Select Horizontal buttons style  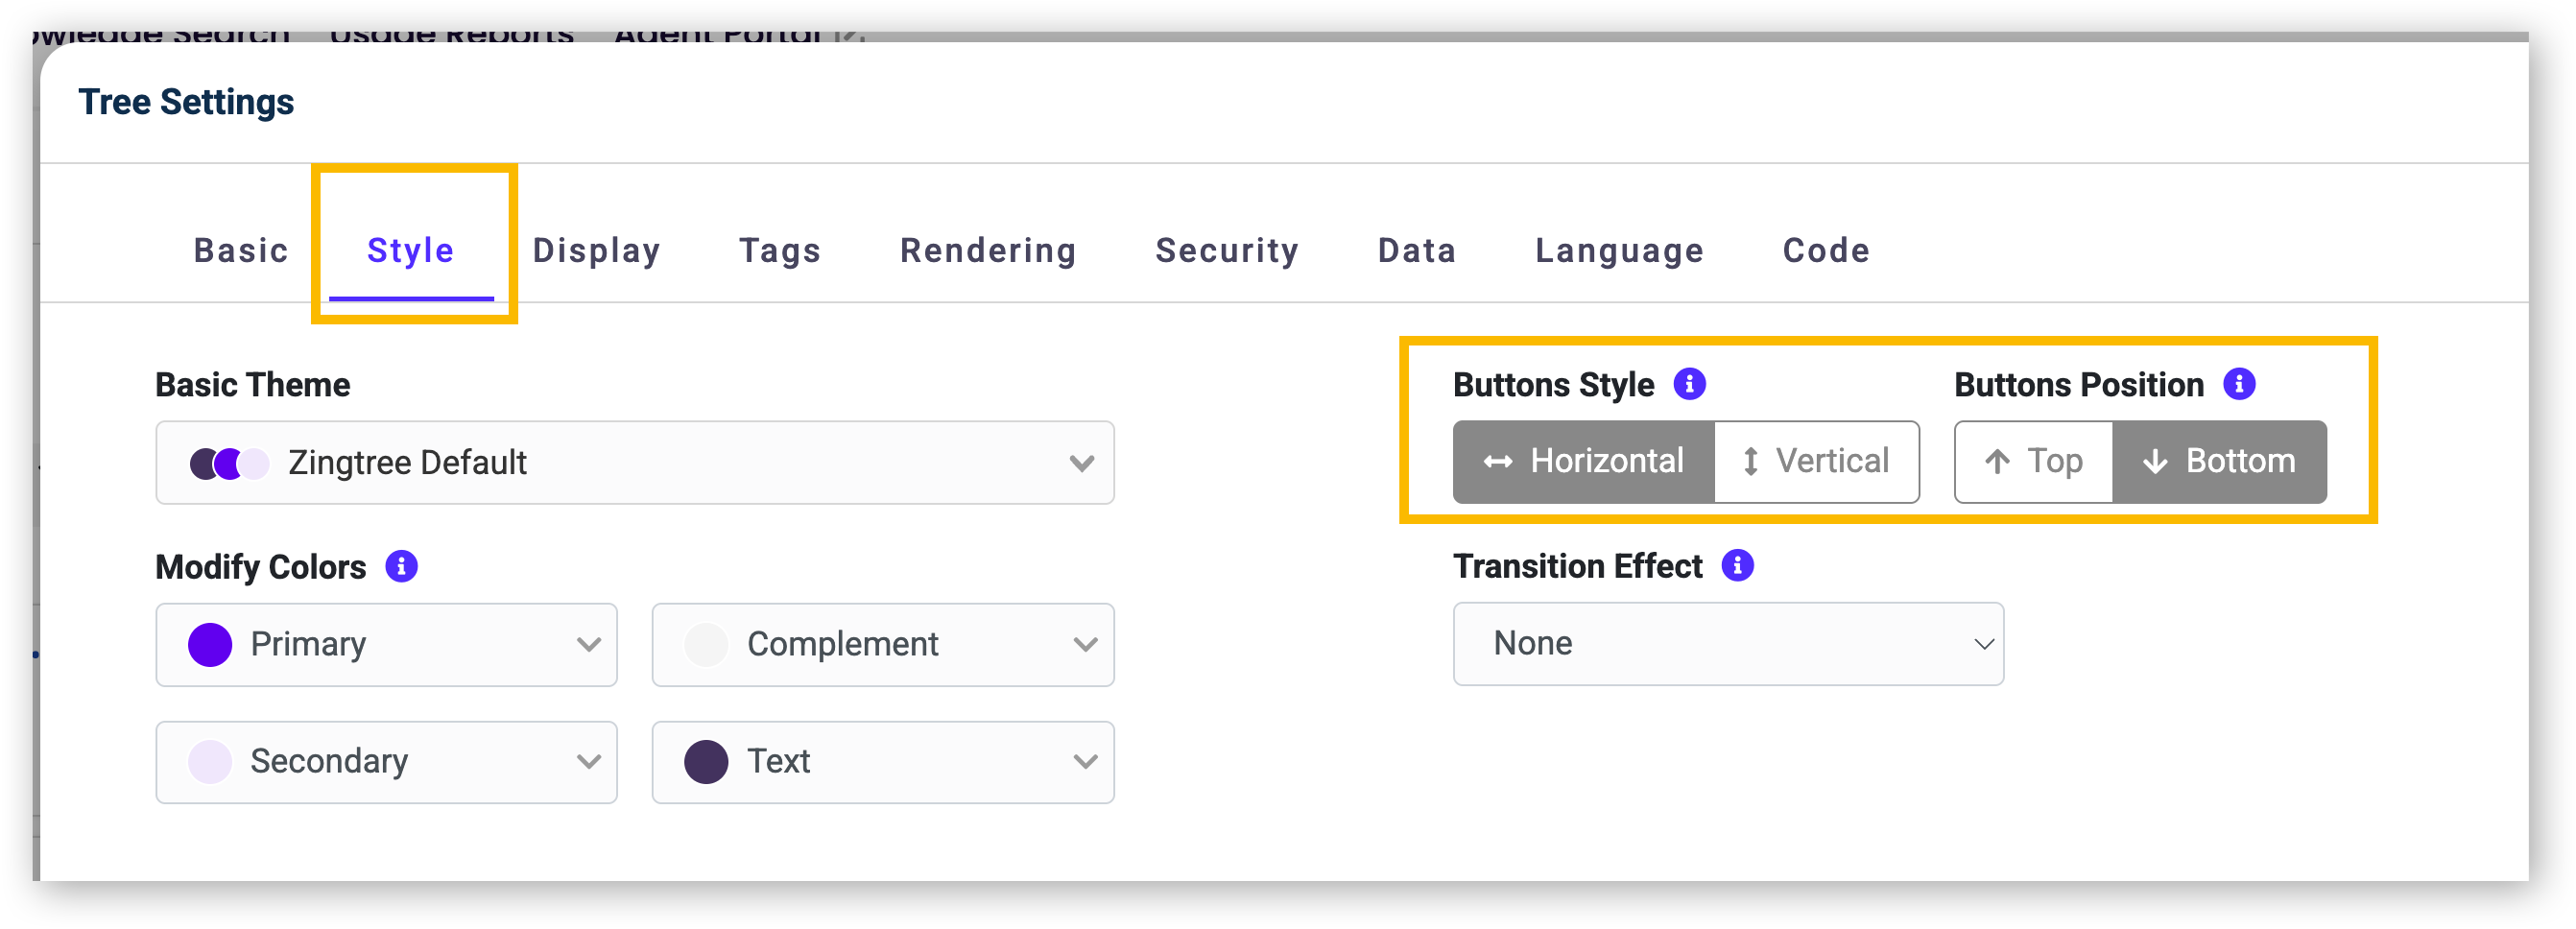1584,461
